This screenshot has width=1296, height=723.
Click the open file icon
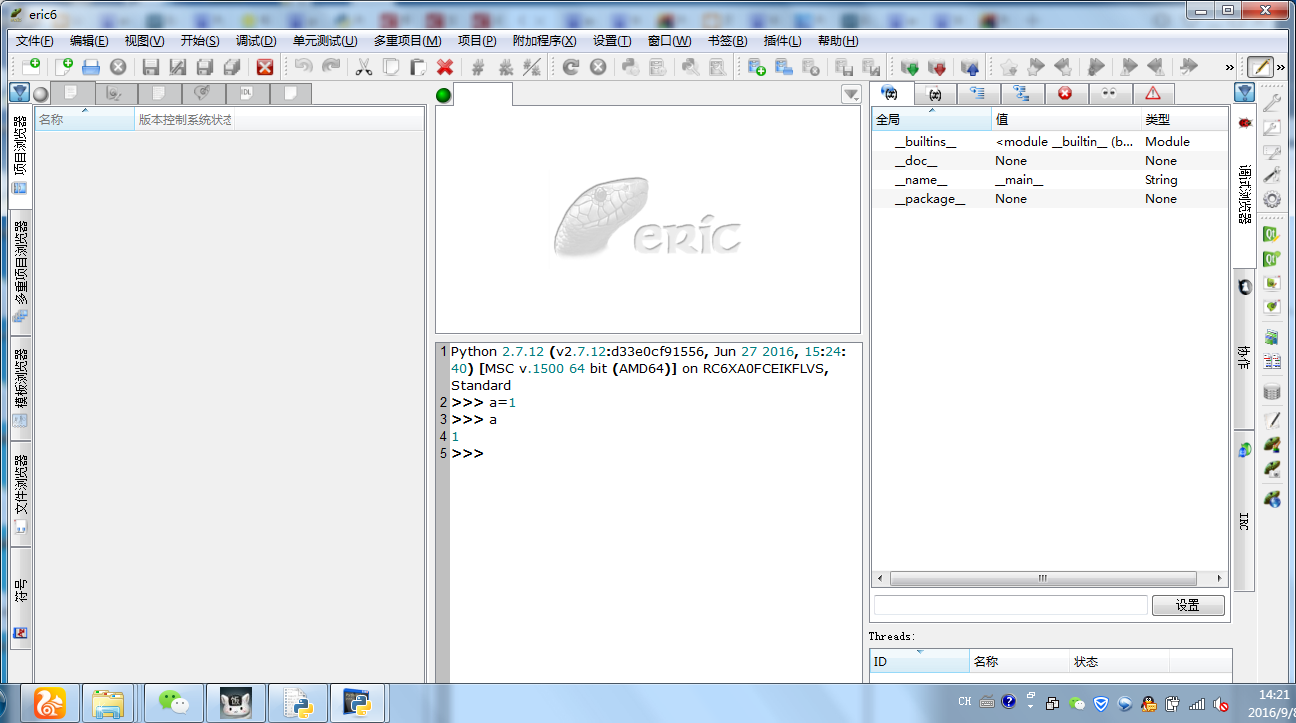(91, 66)
